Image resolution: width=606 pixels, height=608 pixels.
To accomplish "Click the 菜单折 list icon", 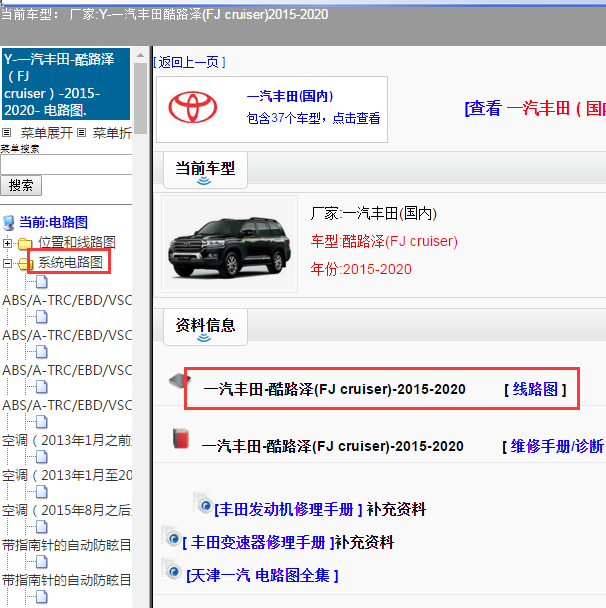I will pyautogui.click(x=81, y=133).
